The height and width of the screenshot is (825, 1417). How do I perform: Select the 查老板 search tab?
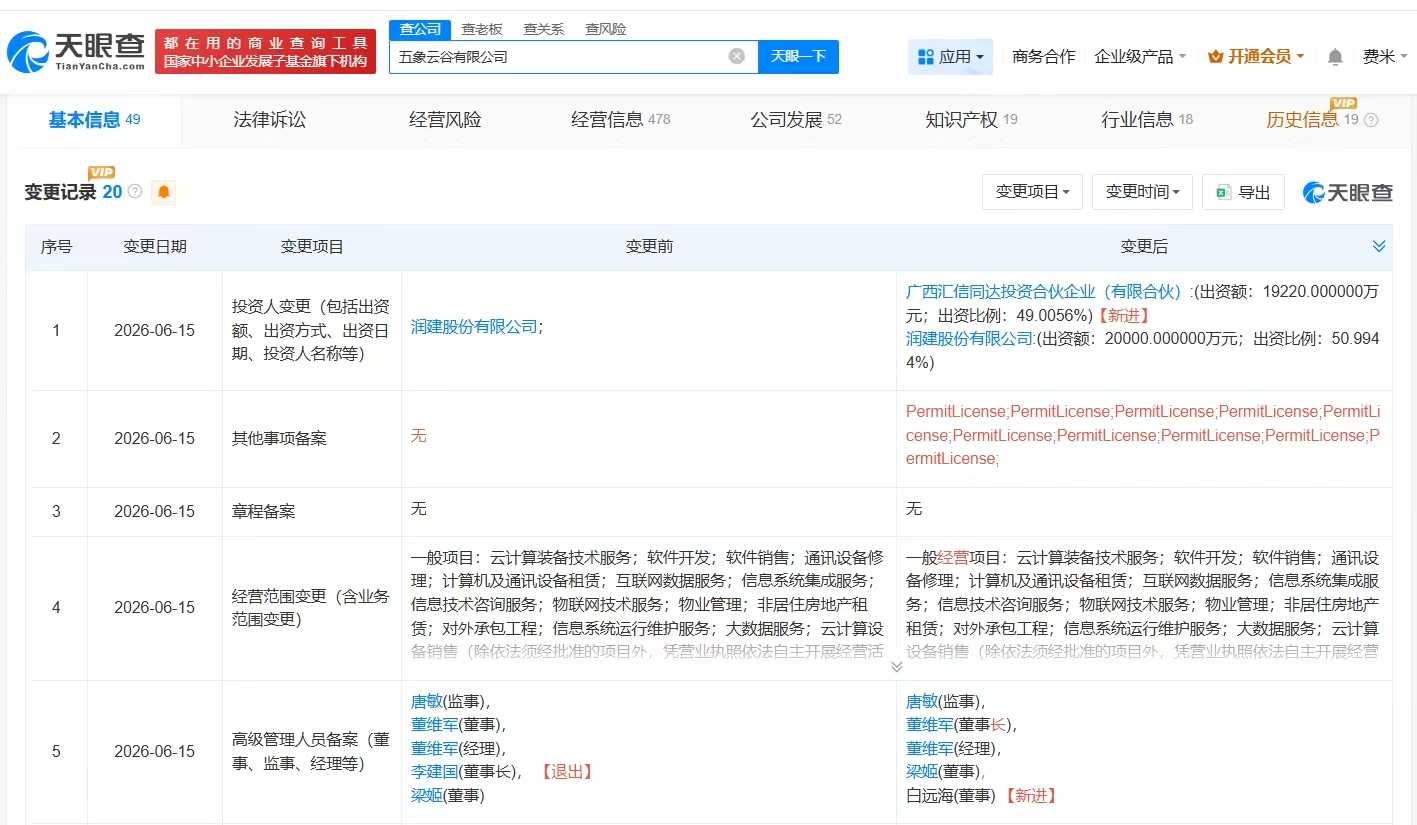click(x=482, y=29)
